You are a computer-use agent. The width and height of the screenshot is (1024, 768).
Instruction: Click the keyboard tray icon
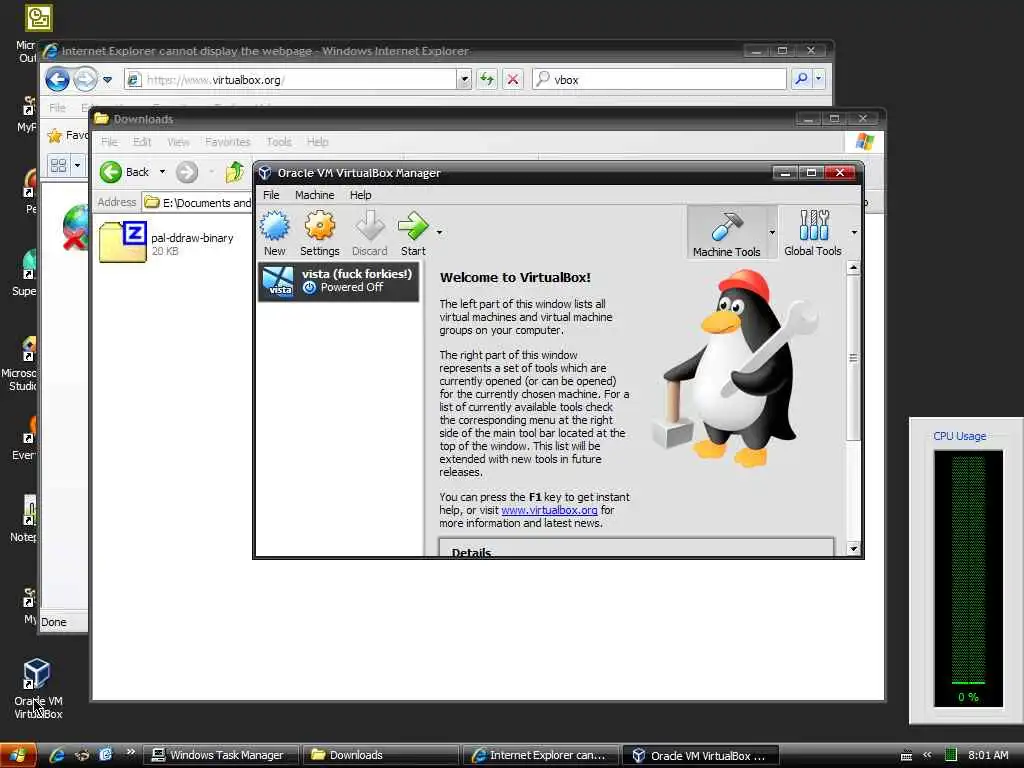pyautogui.click(x=906, y=756)
